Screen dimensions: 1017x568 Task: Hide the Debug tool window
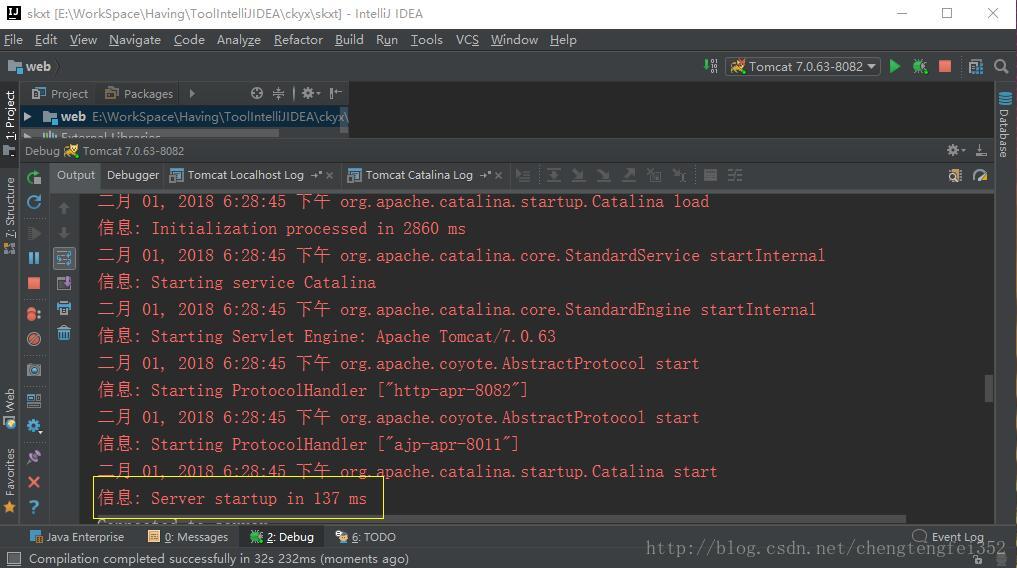(x=981, y=150)
